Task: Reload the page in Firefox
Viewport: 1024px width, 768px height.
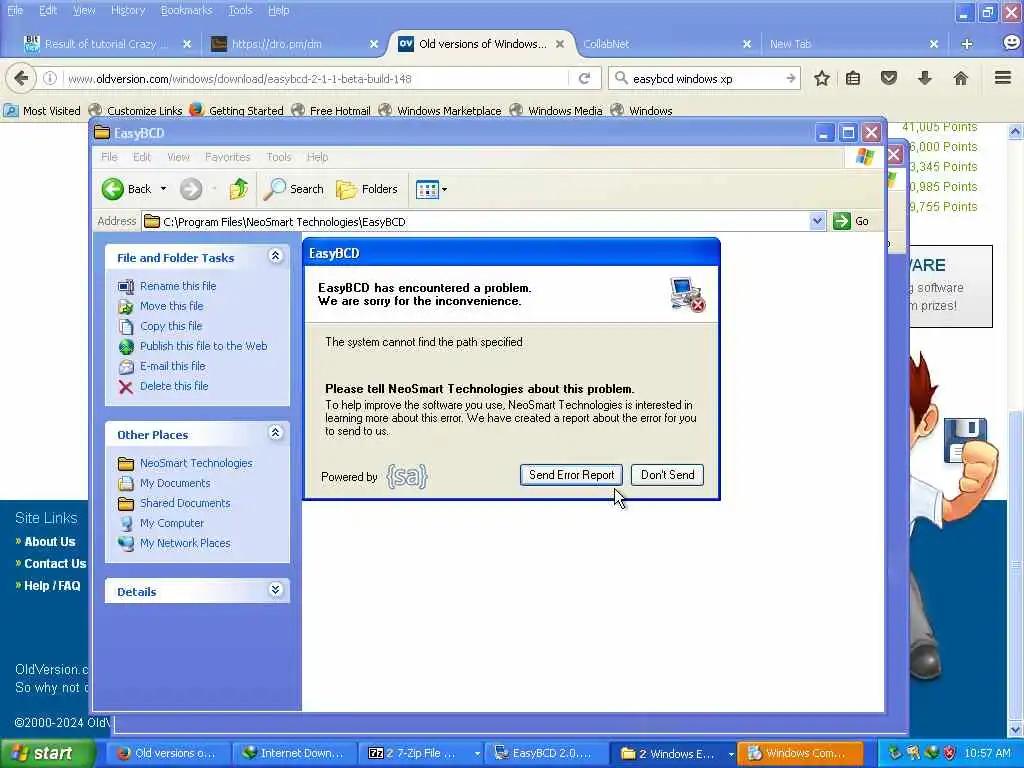Action: coord(584,79)
